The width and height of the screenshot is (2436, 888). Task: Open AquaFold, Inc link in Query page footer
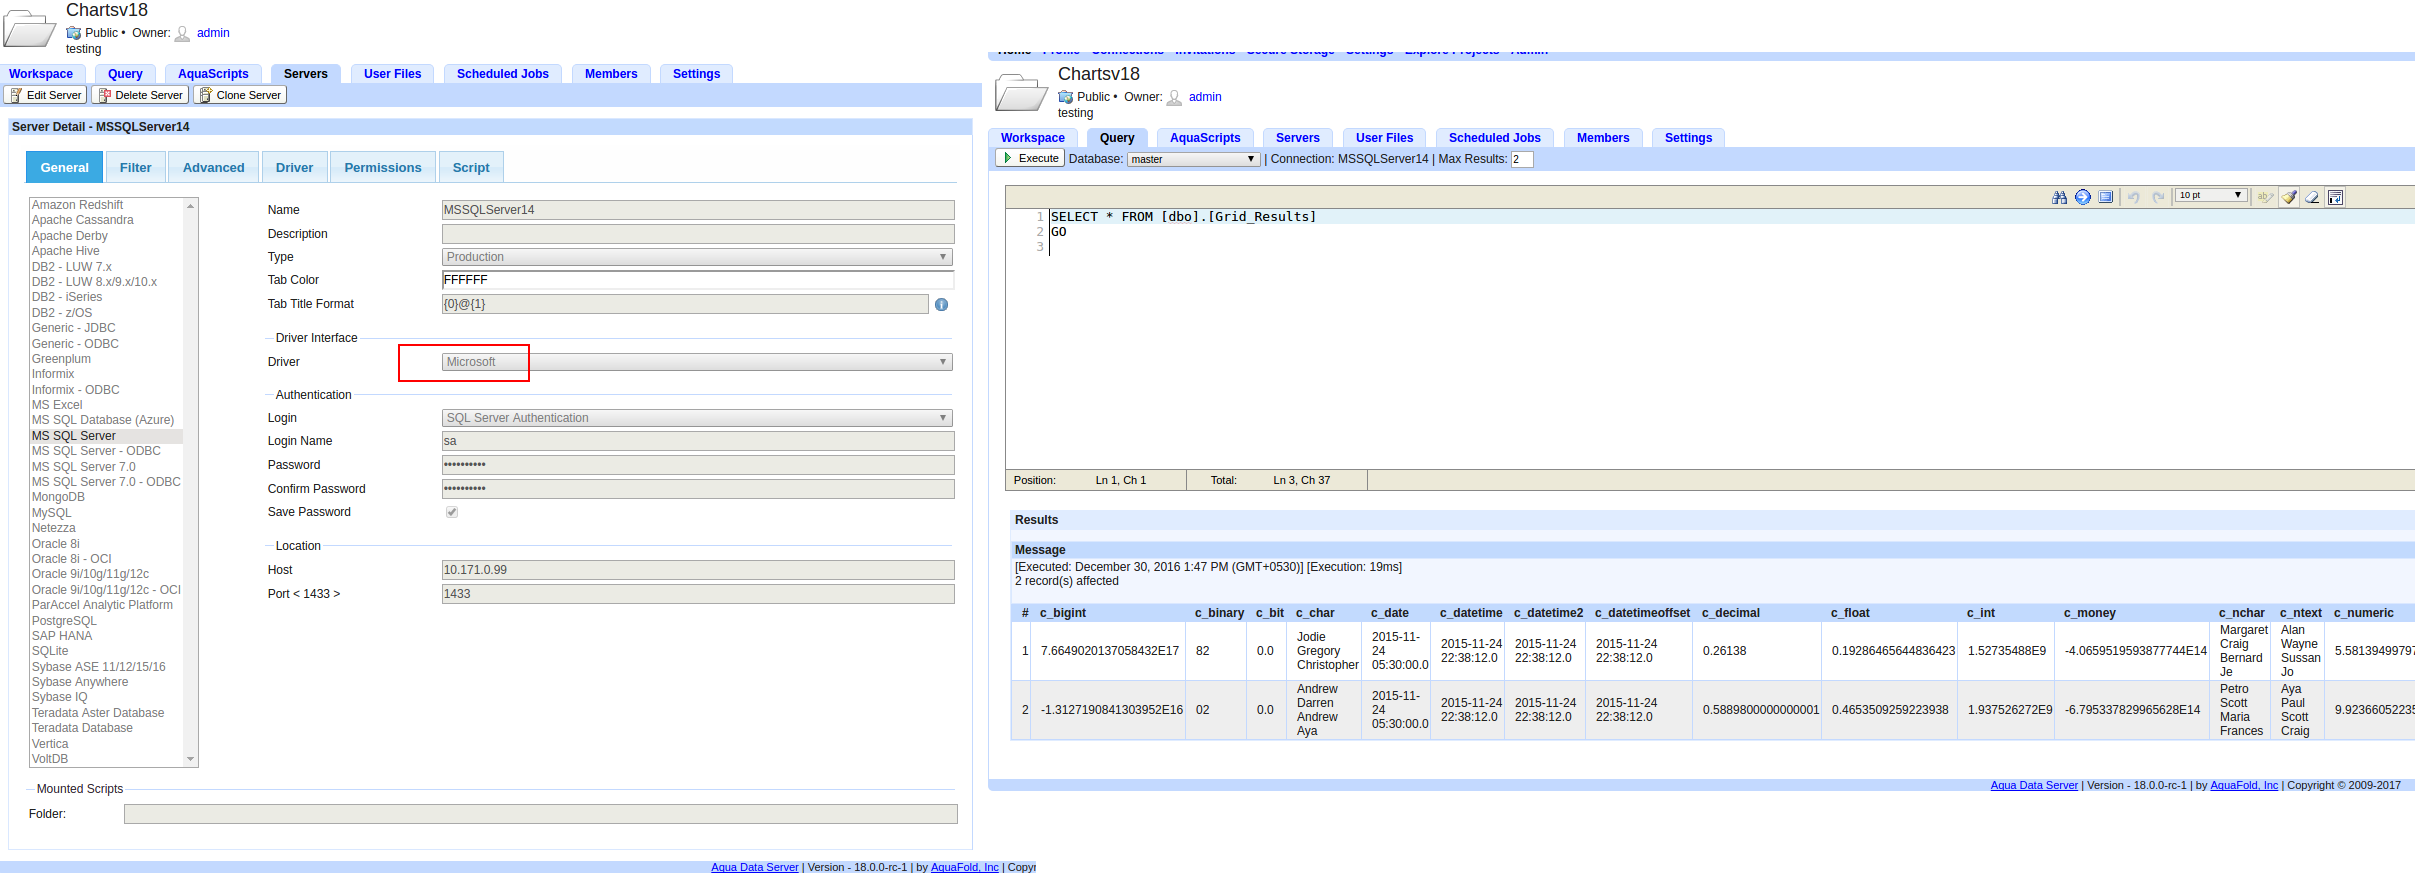coord(2244,786)
